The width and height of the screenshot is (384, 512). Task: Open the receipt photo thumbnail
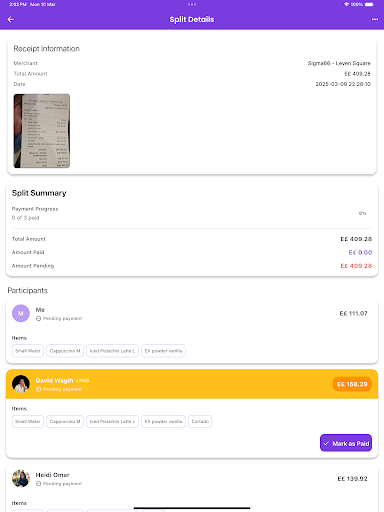point(42,131)
